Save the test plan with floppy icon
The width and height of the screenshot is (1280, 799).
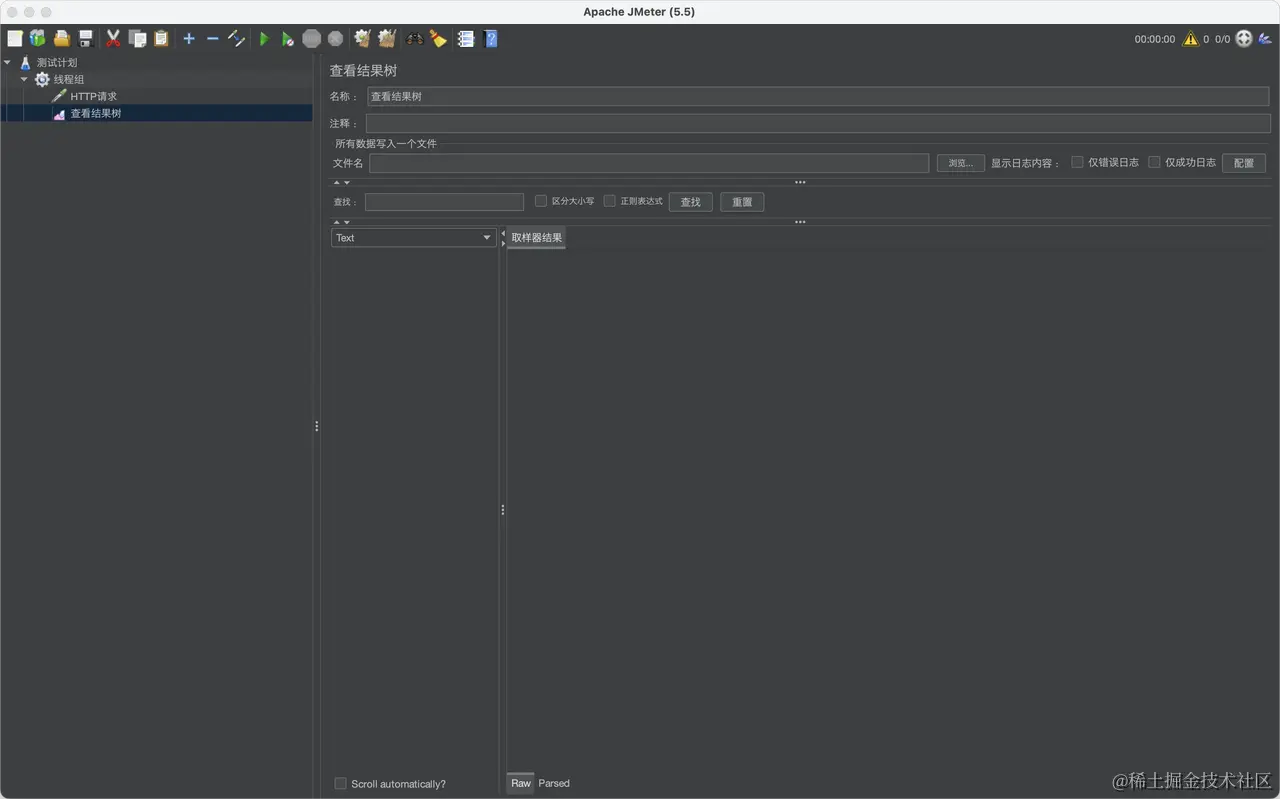[x=86, y=39]
